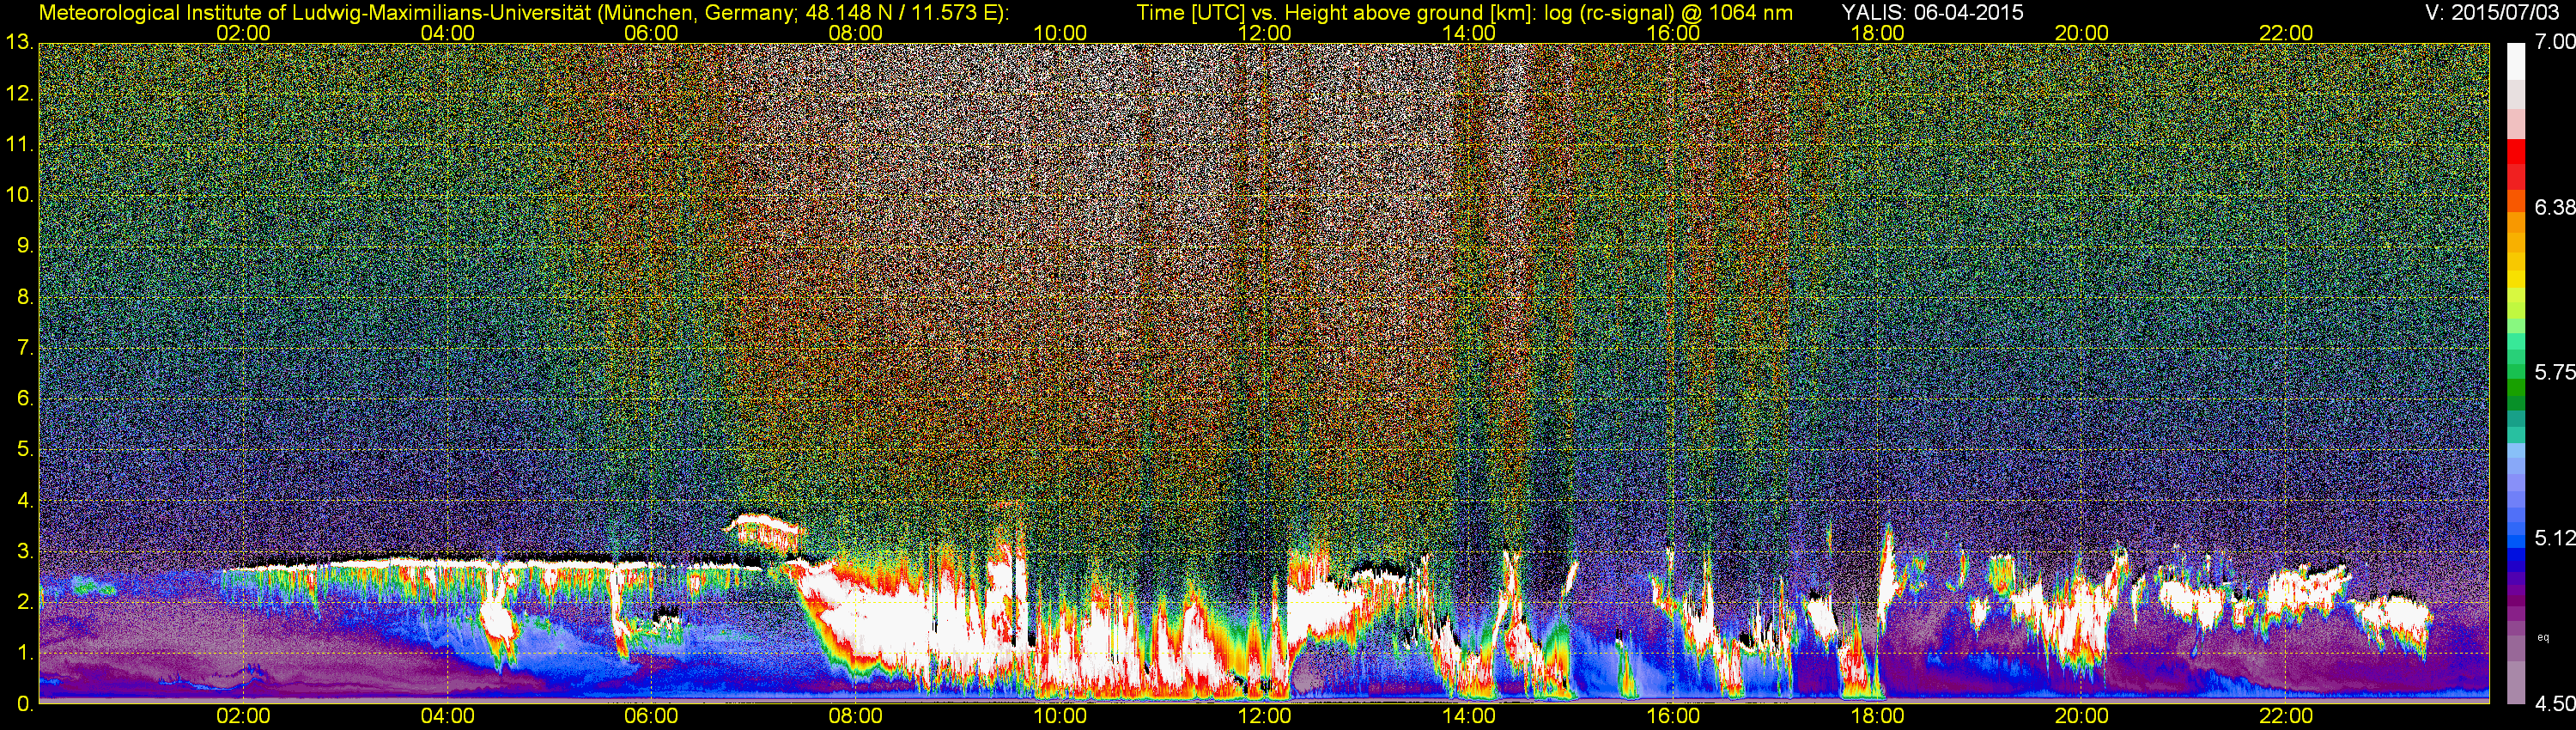
Task: Click the 1 km height axis label
Action: tap(24, 653)
